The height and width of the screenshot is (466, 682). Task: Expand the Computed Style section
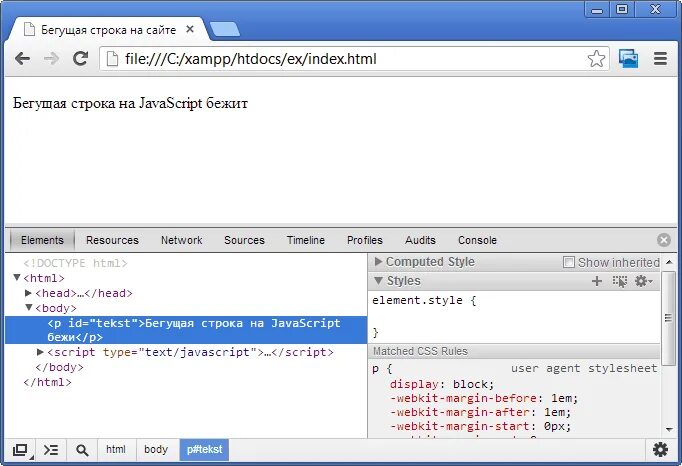378,261
